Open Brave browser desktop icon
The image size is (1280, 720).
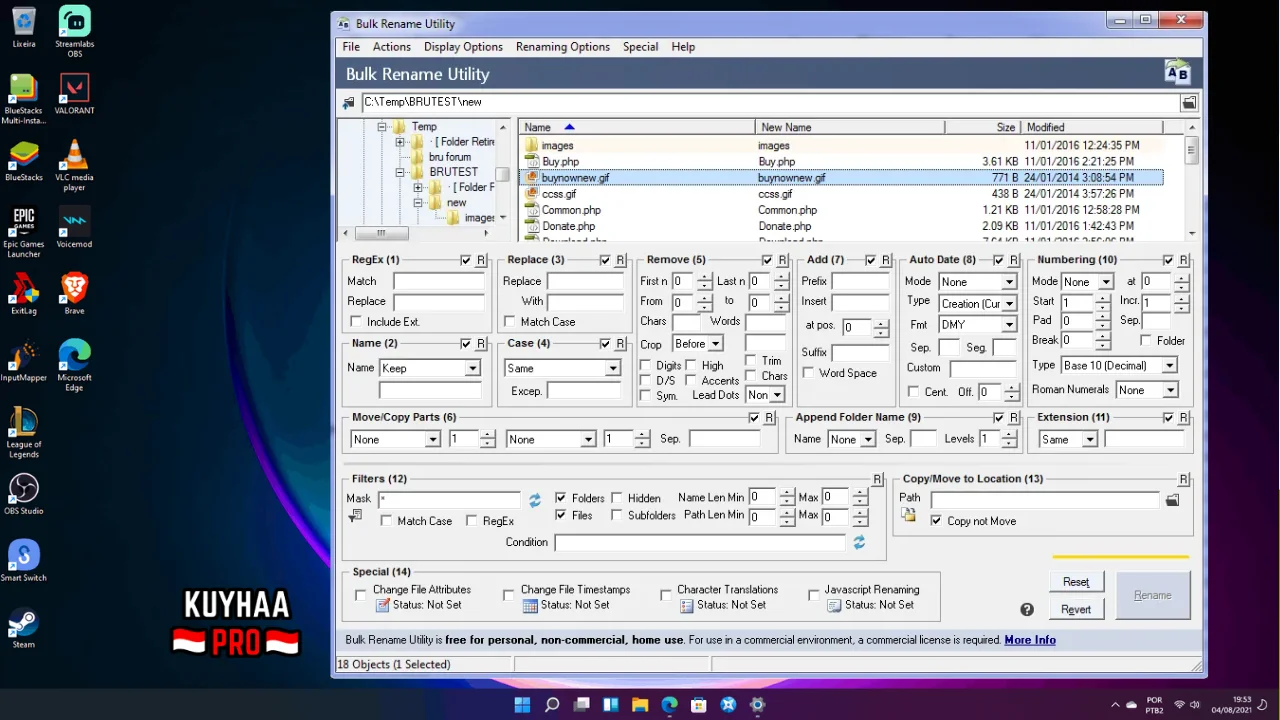pos(74,294)
